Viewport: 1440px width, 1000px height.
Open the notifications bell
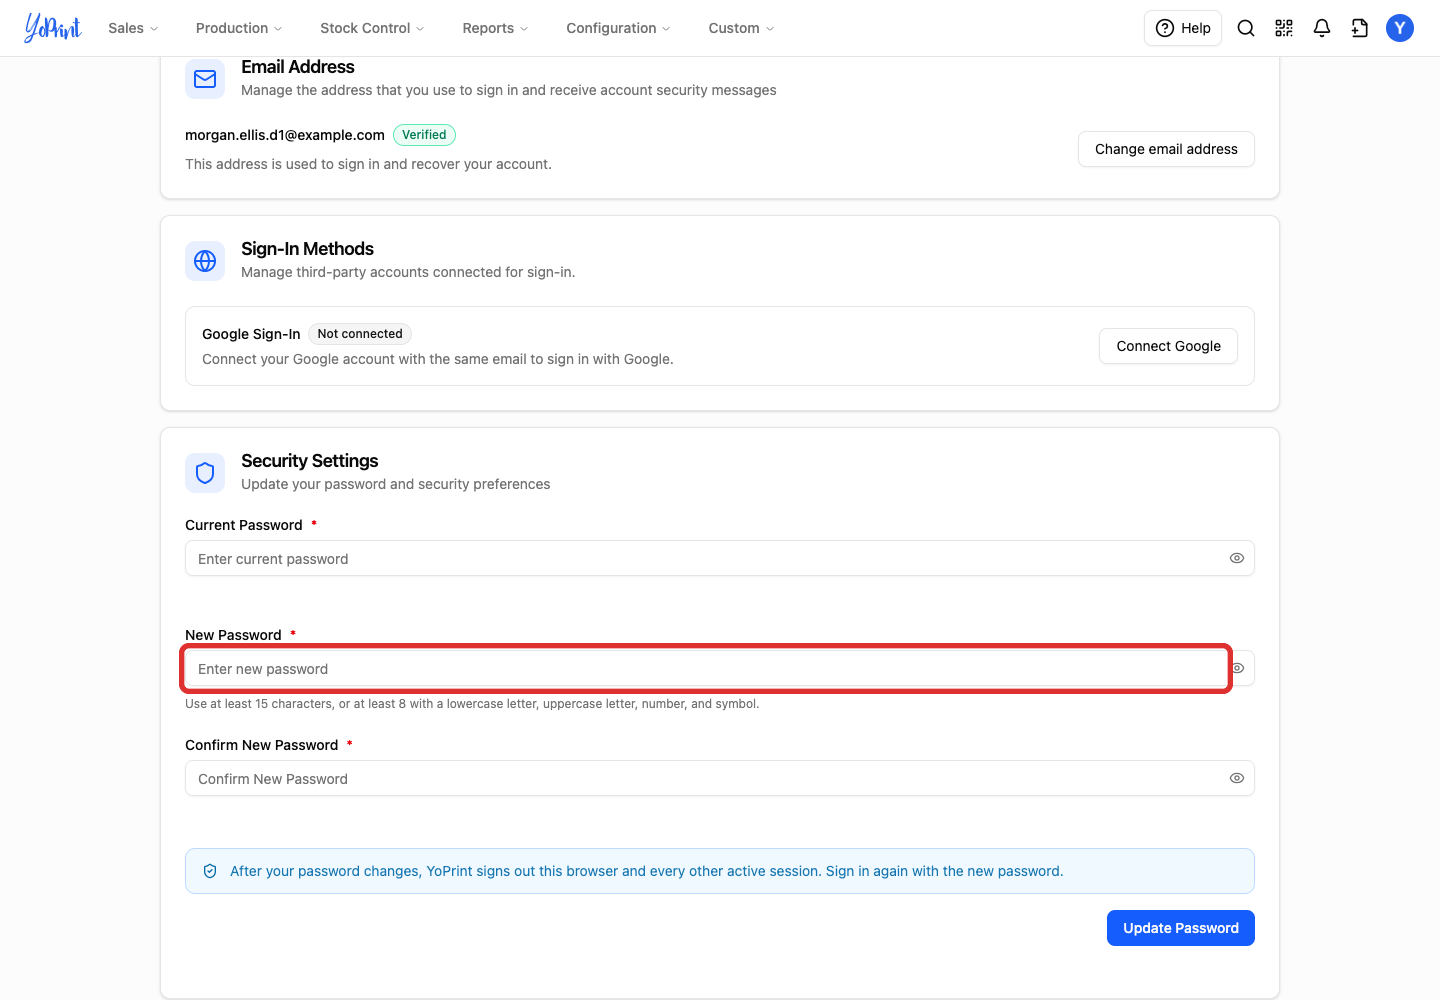click(x=1322, y=28)
